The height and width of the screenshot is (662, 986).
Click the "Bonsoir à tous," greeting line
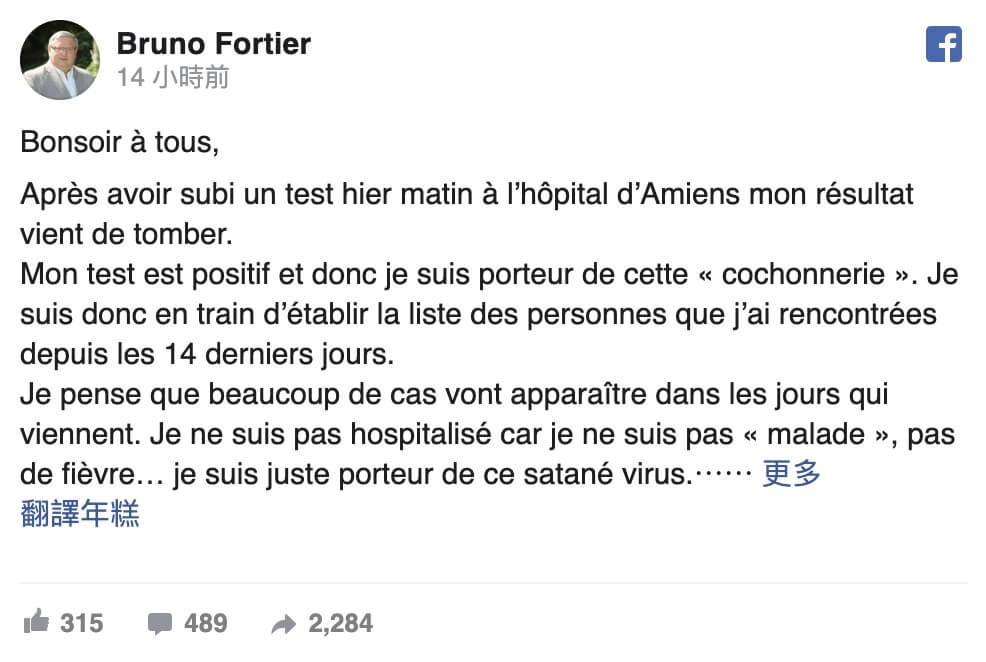pos(119,141)
